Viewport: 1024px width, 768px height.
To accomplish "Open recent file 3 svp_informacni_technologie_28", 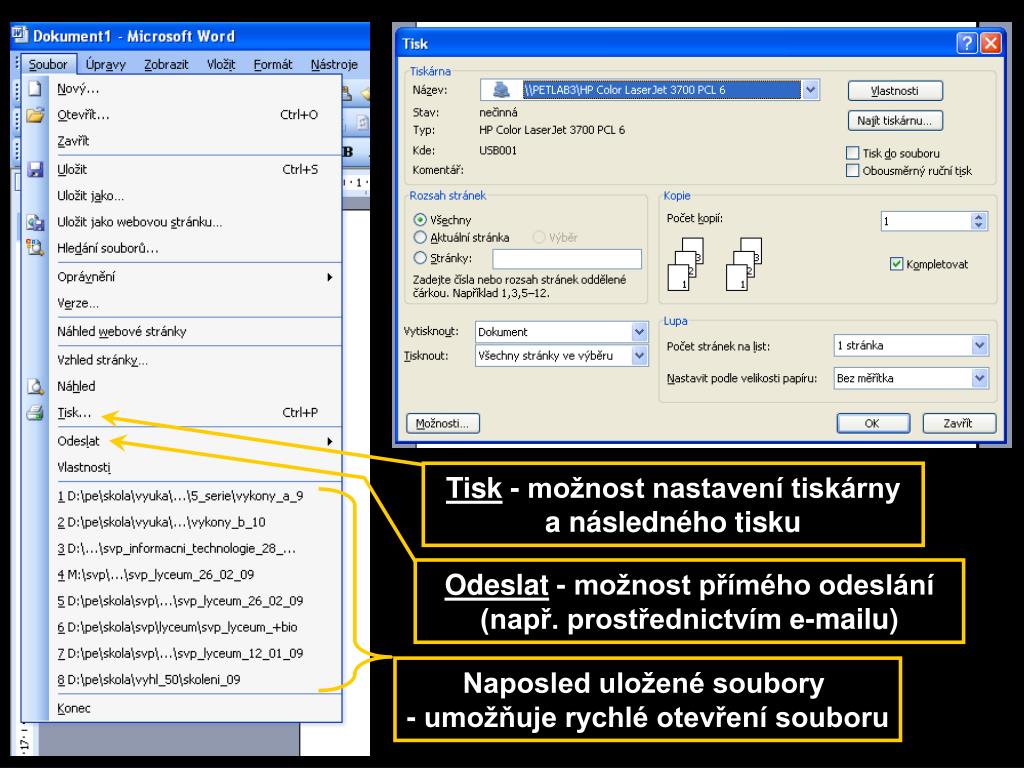I will pos(183,548).
